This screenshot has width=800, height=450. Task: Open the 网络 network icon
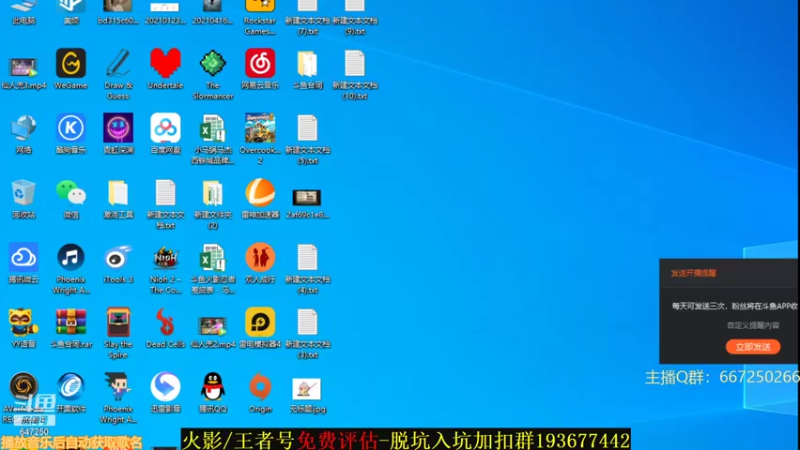(x=23, y=128)
